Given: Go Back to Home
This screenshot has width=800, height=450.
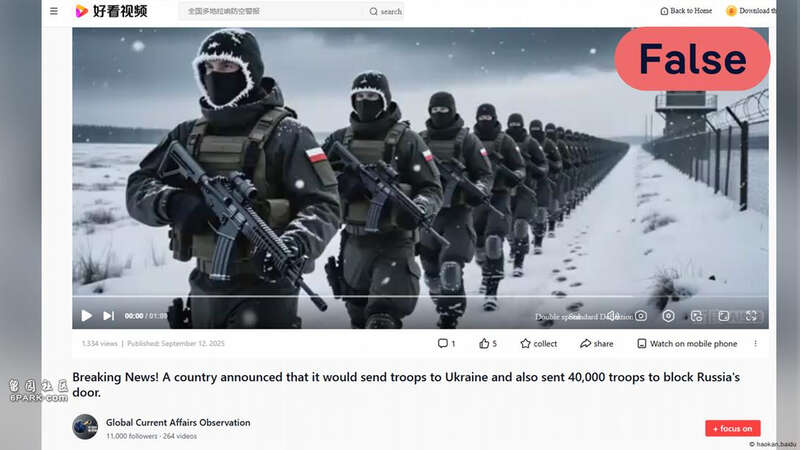Looking at the screenshot, I should [x=686, y=11].
